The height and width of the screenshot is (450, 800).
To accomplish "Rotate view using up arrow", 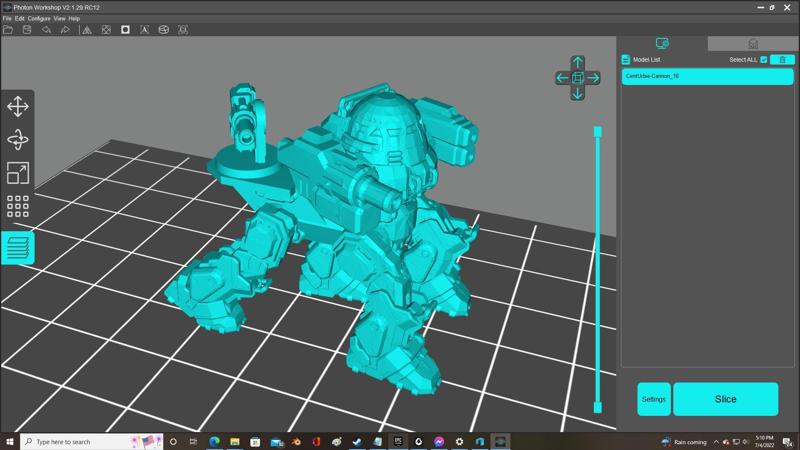I will click(577, 62).
